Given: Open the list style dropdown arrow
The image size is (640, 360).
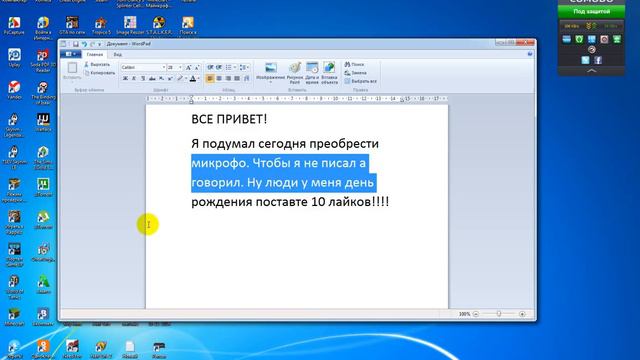Looking at the screenshot, I should pos(235,67).
